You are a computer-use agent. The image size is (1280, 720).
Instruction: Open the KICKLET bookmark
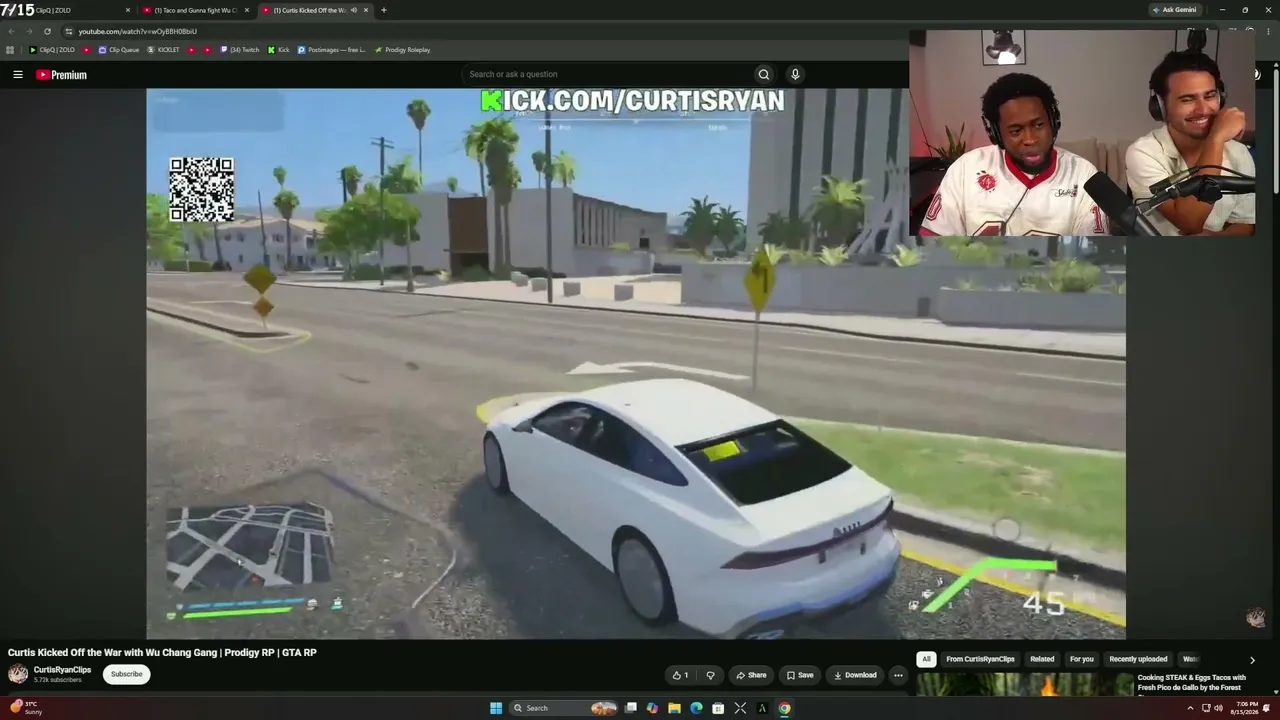(x=163, y=50)
